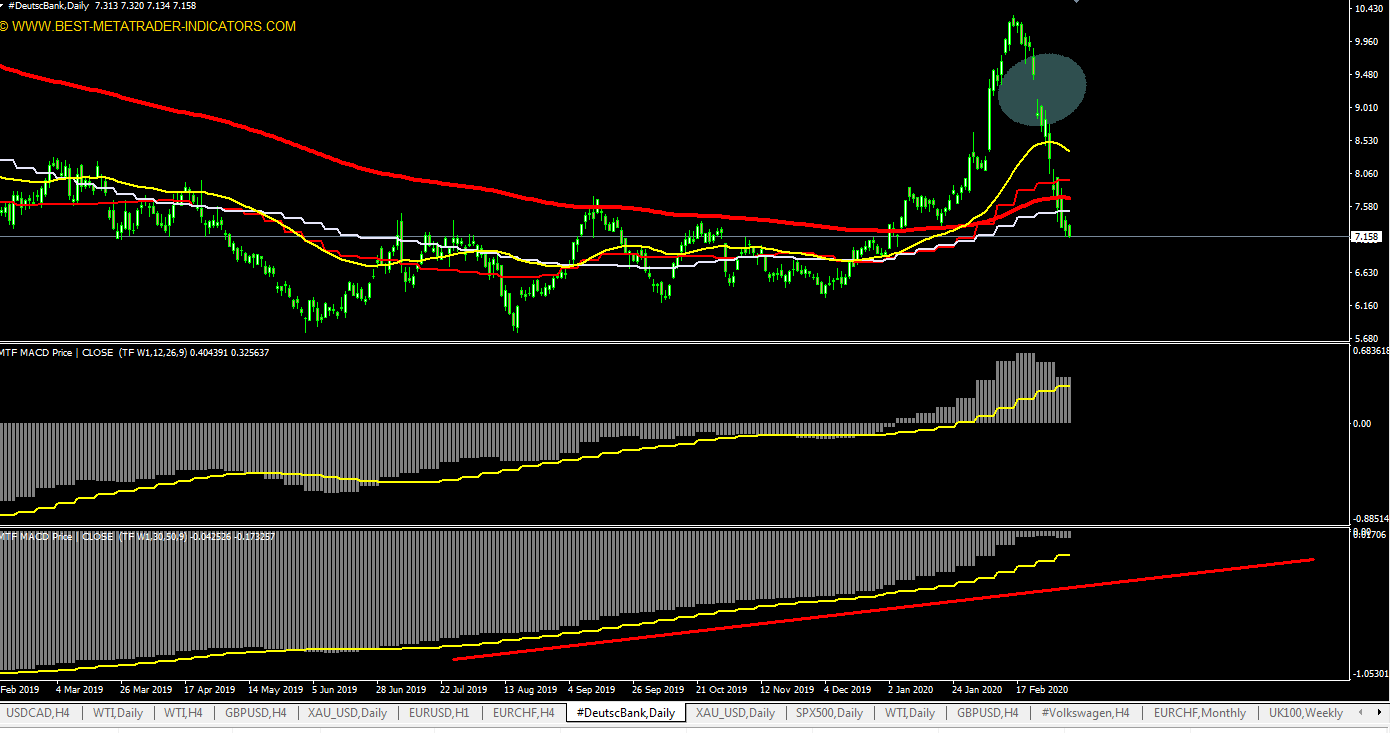Open the UK100,Weekly chart tab
The height and width of the screenshot is (733, 1390).
[1305, 713]
